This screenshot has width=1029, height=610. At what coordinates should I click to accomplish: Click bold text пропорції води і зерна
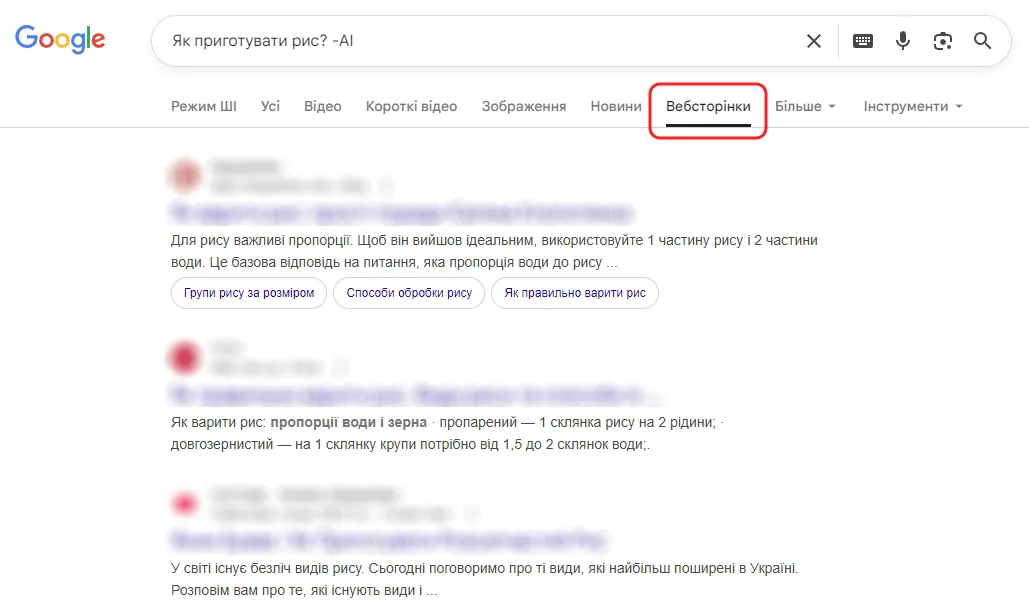[348, 422]
